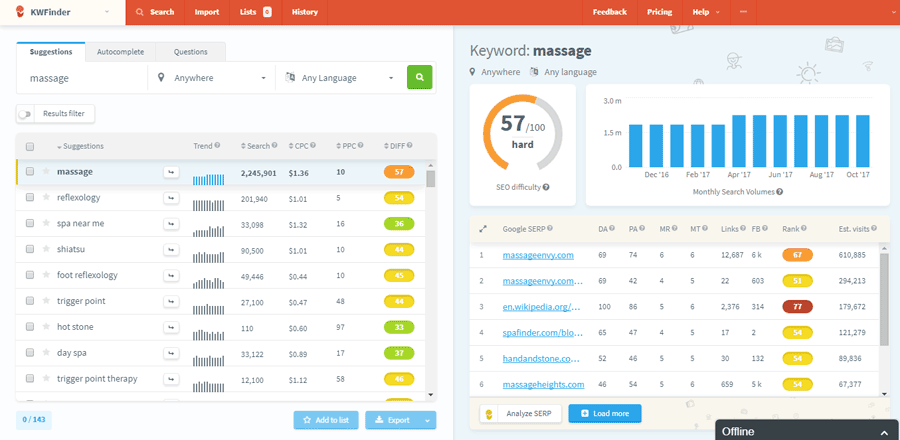
Task: Click the Analyze SERP button
Action: pos(521,414)
